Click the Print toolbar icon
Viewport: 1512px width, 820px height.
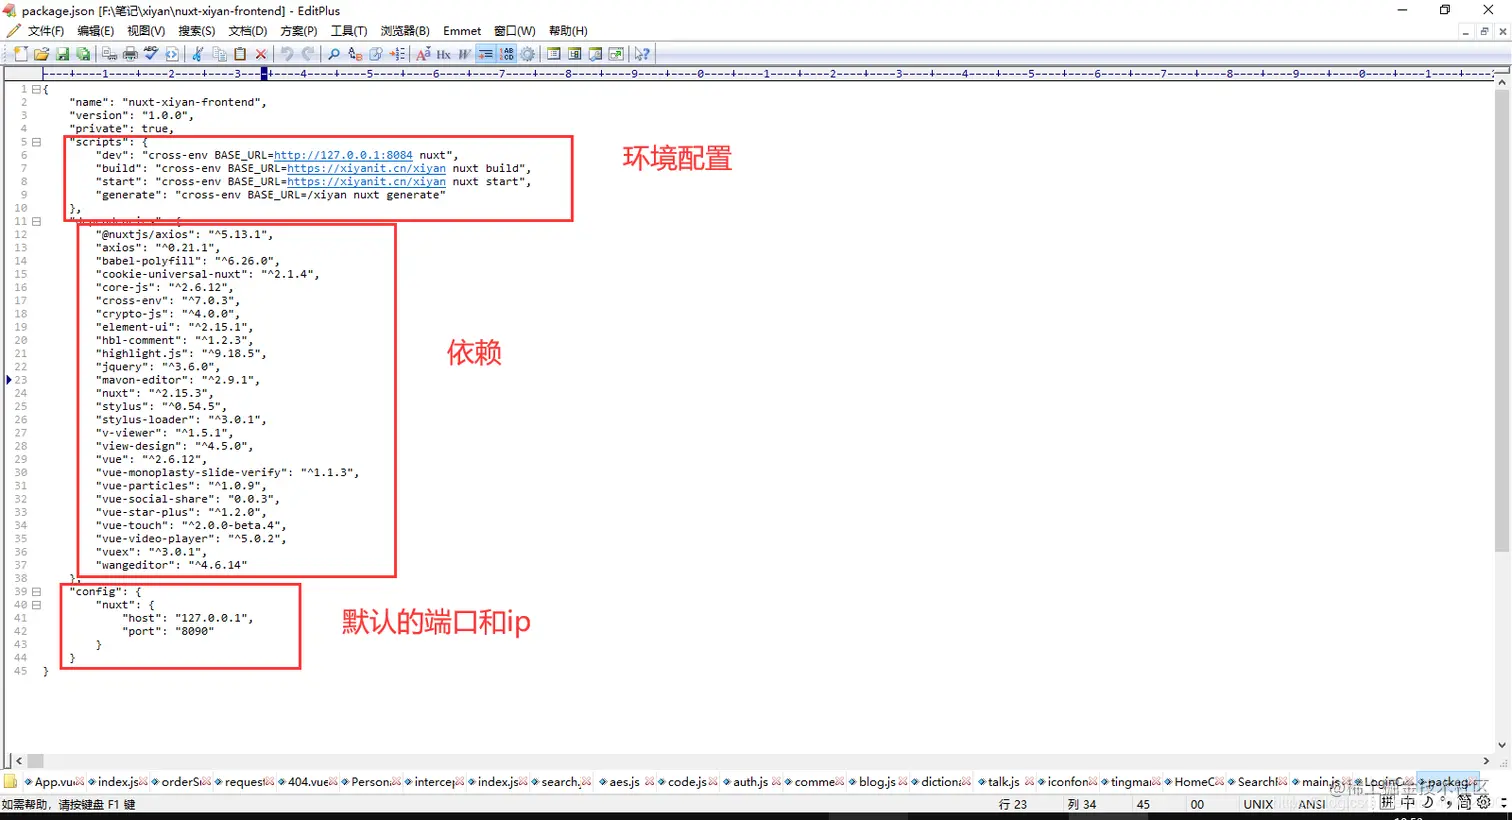[x=130, y=54]
